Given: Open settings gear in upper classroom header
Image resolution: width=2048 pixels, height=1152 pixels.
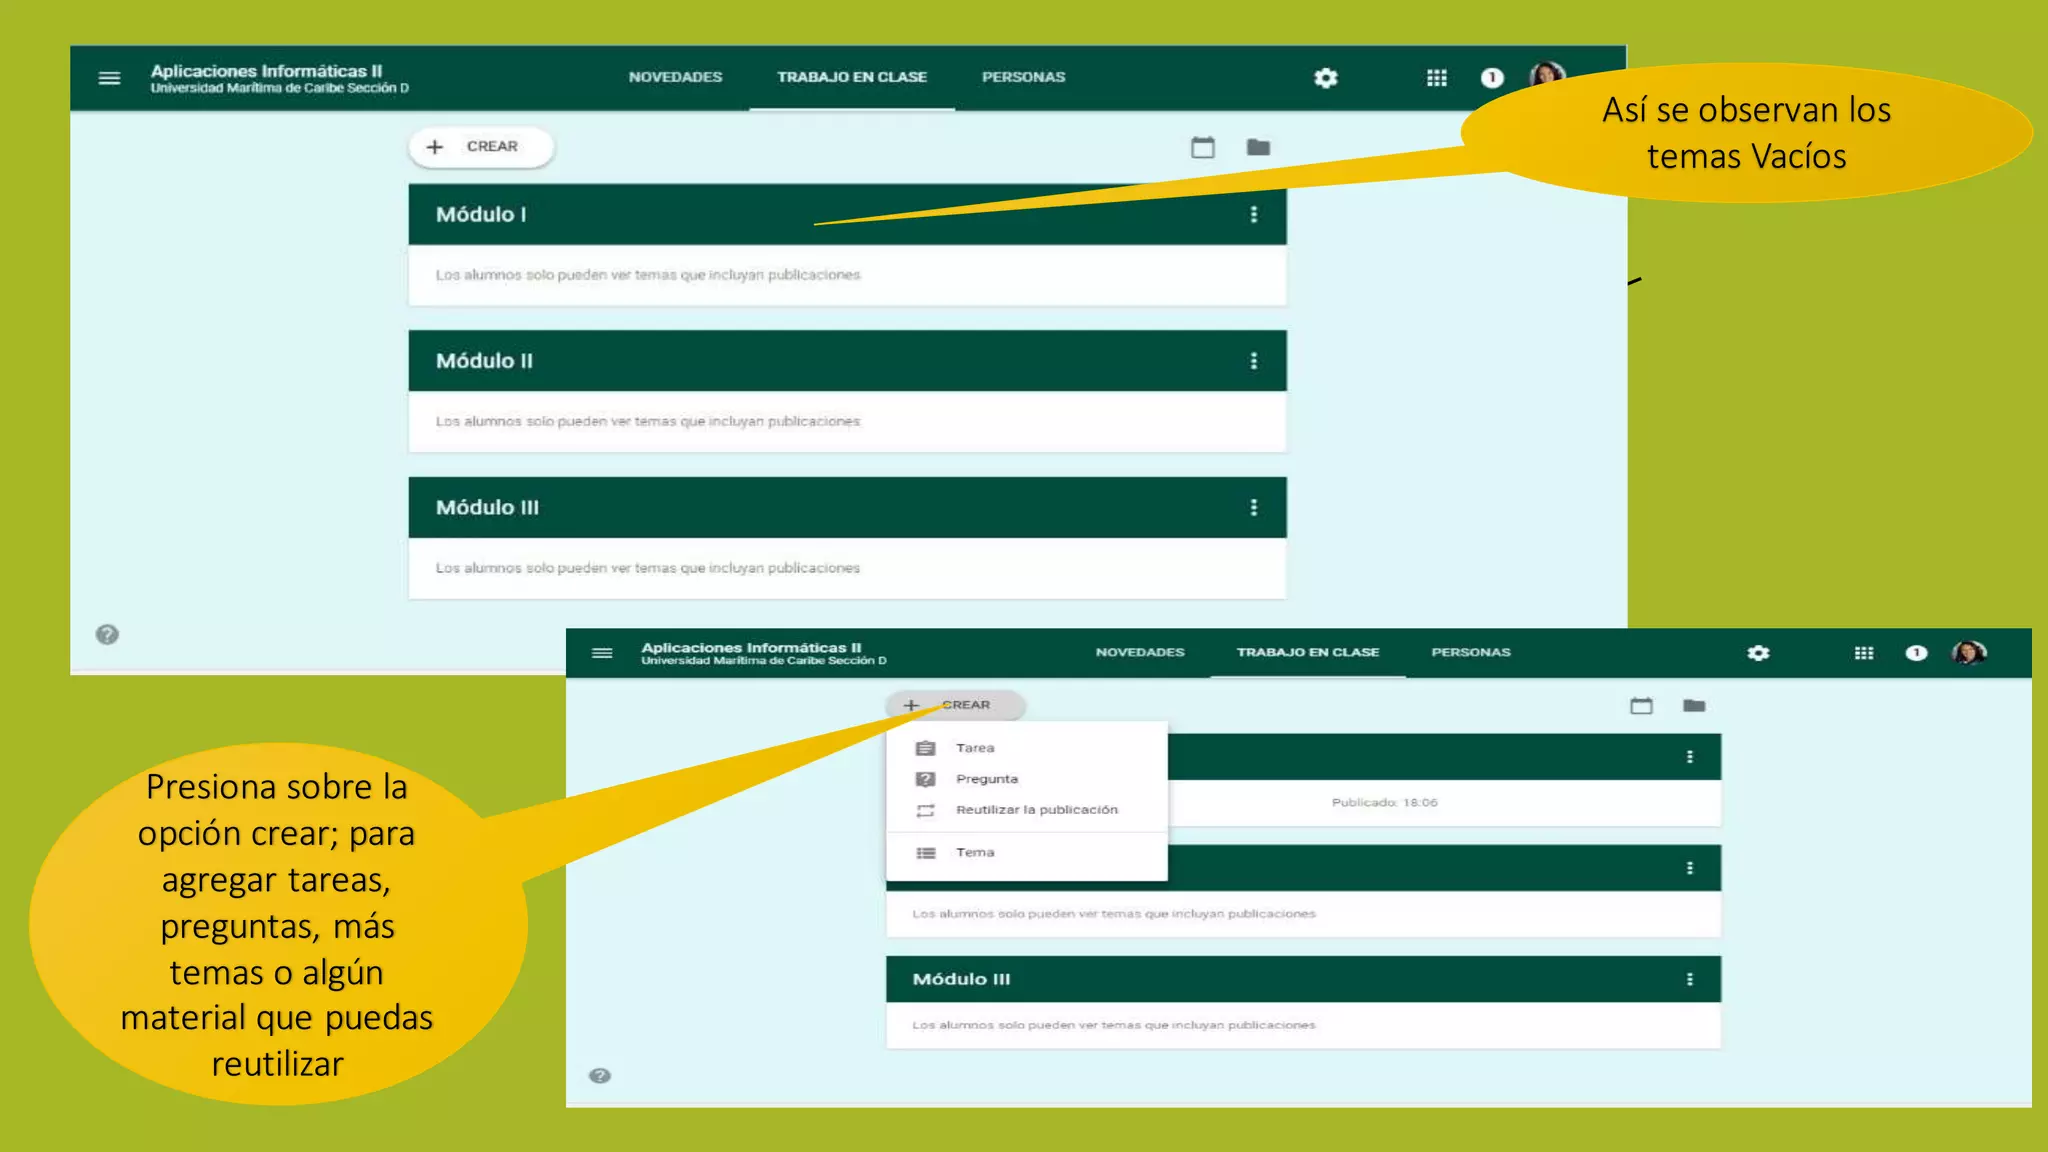Looking at the screenshot, I should pos(1326,78).
